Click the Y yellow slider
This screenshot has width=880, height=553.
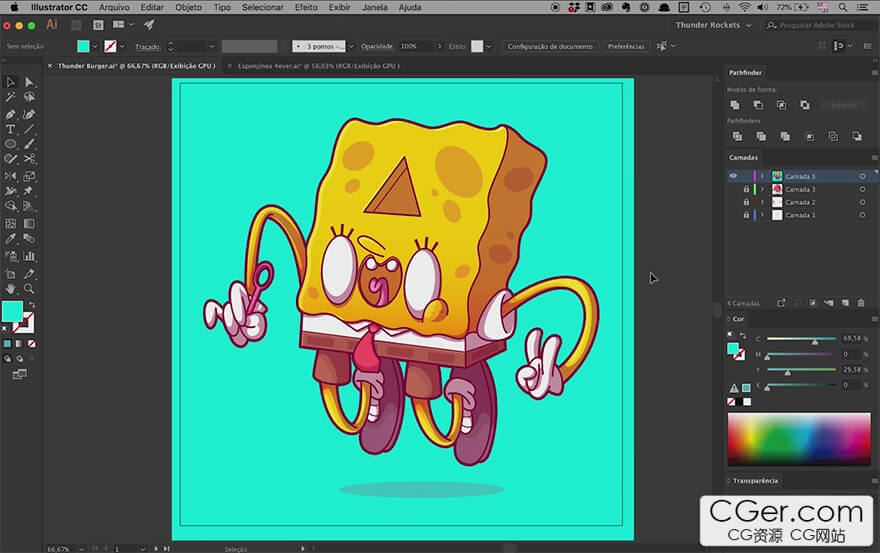tap(801, 369)
